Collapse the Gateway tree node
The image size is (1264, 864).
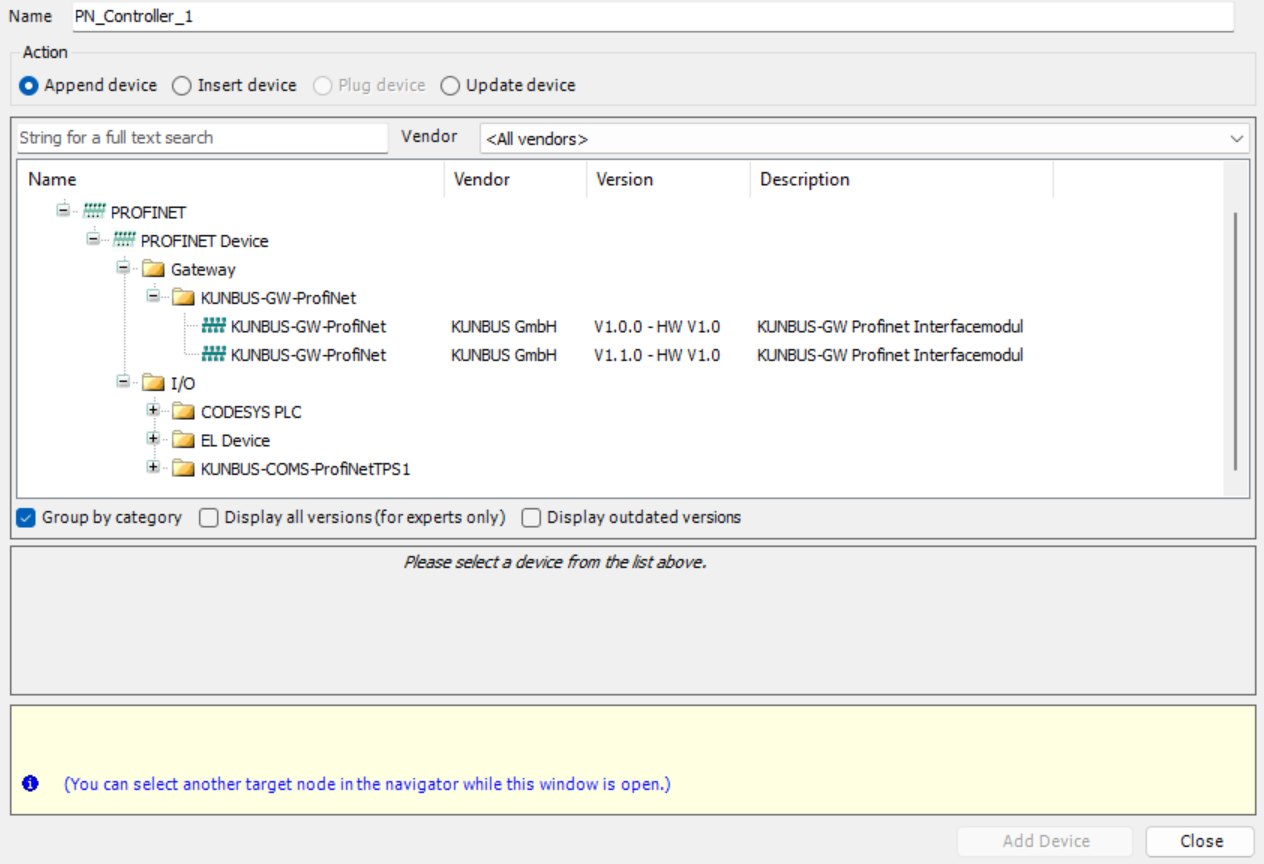123,268
